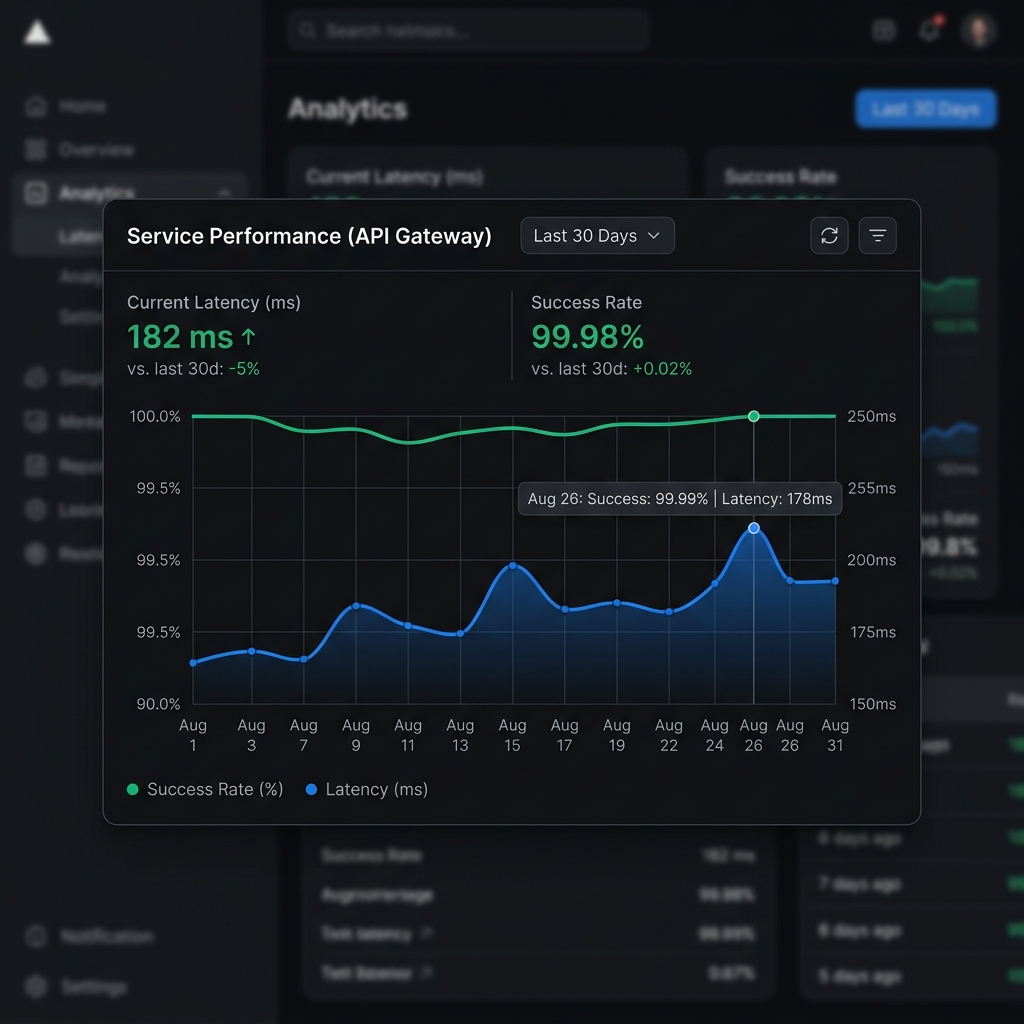This screenshot has height=1024, width=1024.
Task: Open the chart filter options icon
Action: click(x=877, y=235)
